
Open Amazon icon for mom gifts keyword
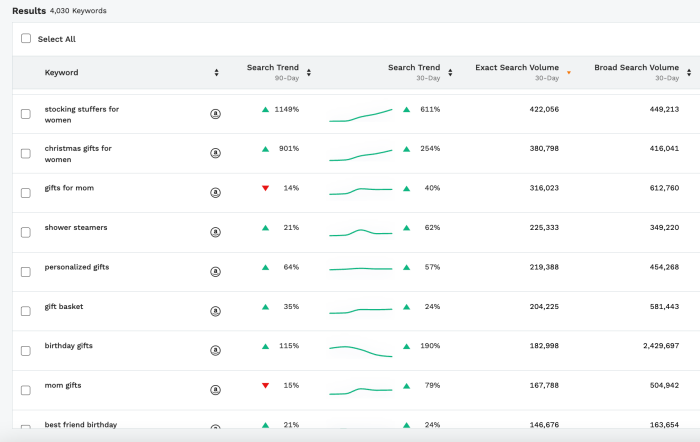[x=215, y=390]
